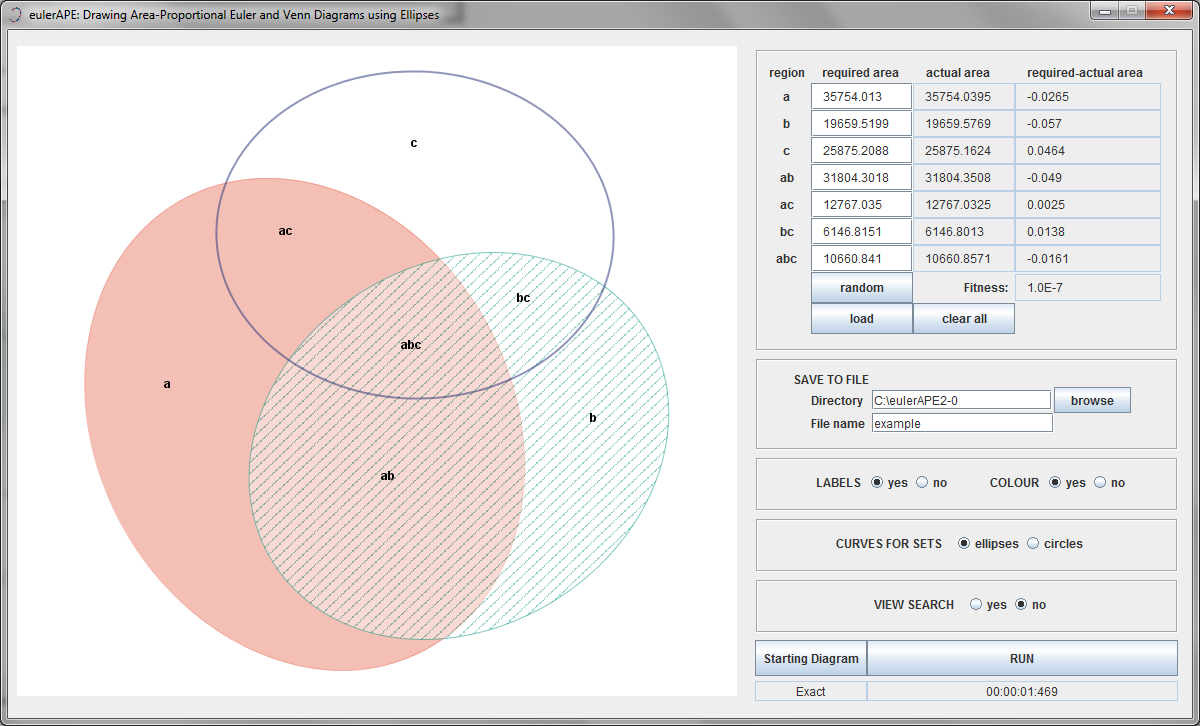Select COLOUR no radio button
This screenshot has height=726, width=1200.
pyautogui.click(x=1100, y=483)
